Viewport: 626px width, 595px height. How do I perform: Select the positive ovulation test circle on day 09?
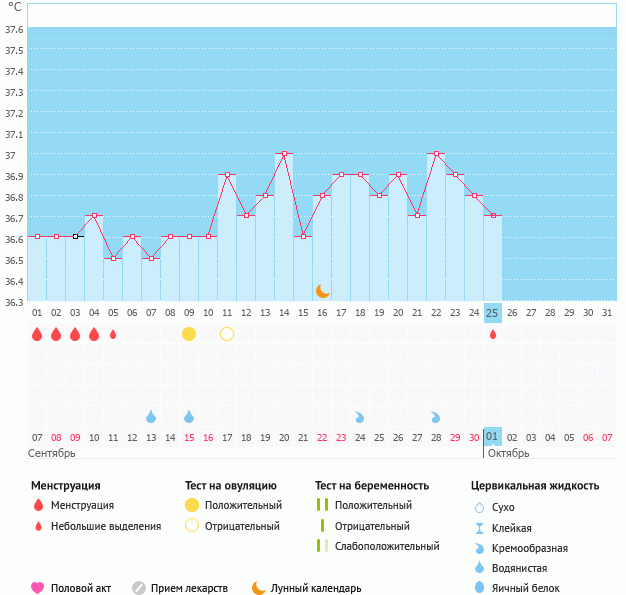click(189, 334)
